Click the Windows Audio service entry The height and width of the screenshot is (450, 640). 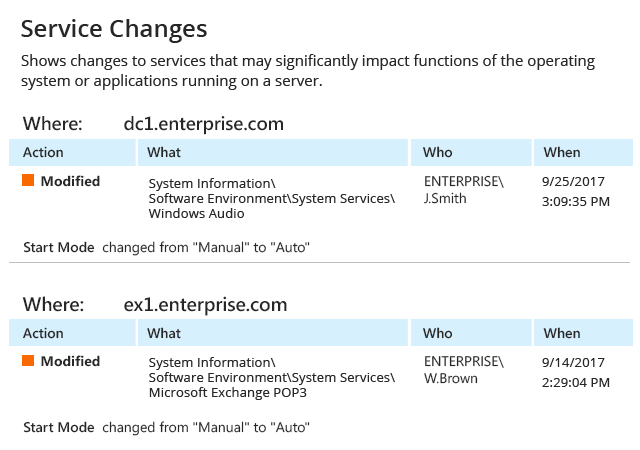195,214
